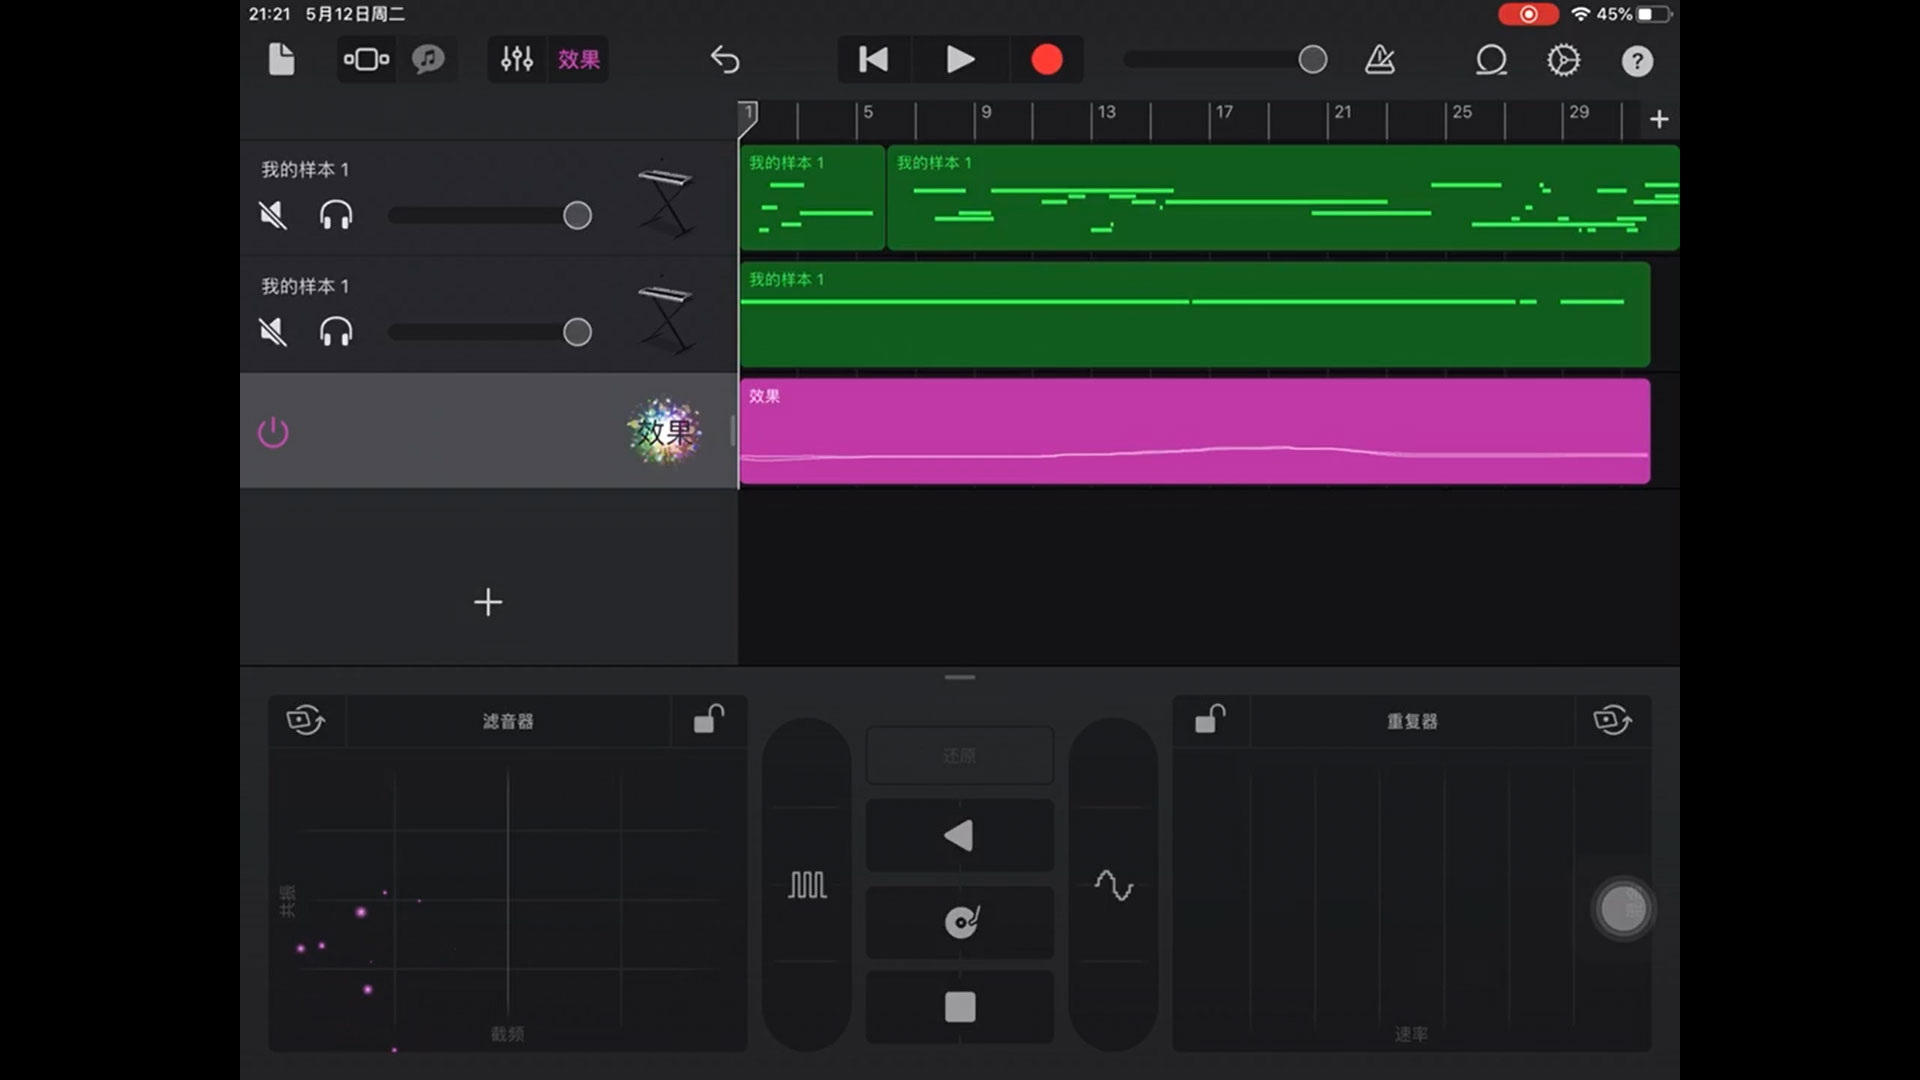The width and height of the screenshot is (1920, 1080).
Task: Trigger the Downsampler sine-wave effect button
Action: click(x=1113, y=885)
